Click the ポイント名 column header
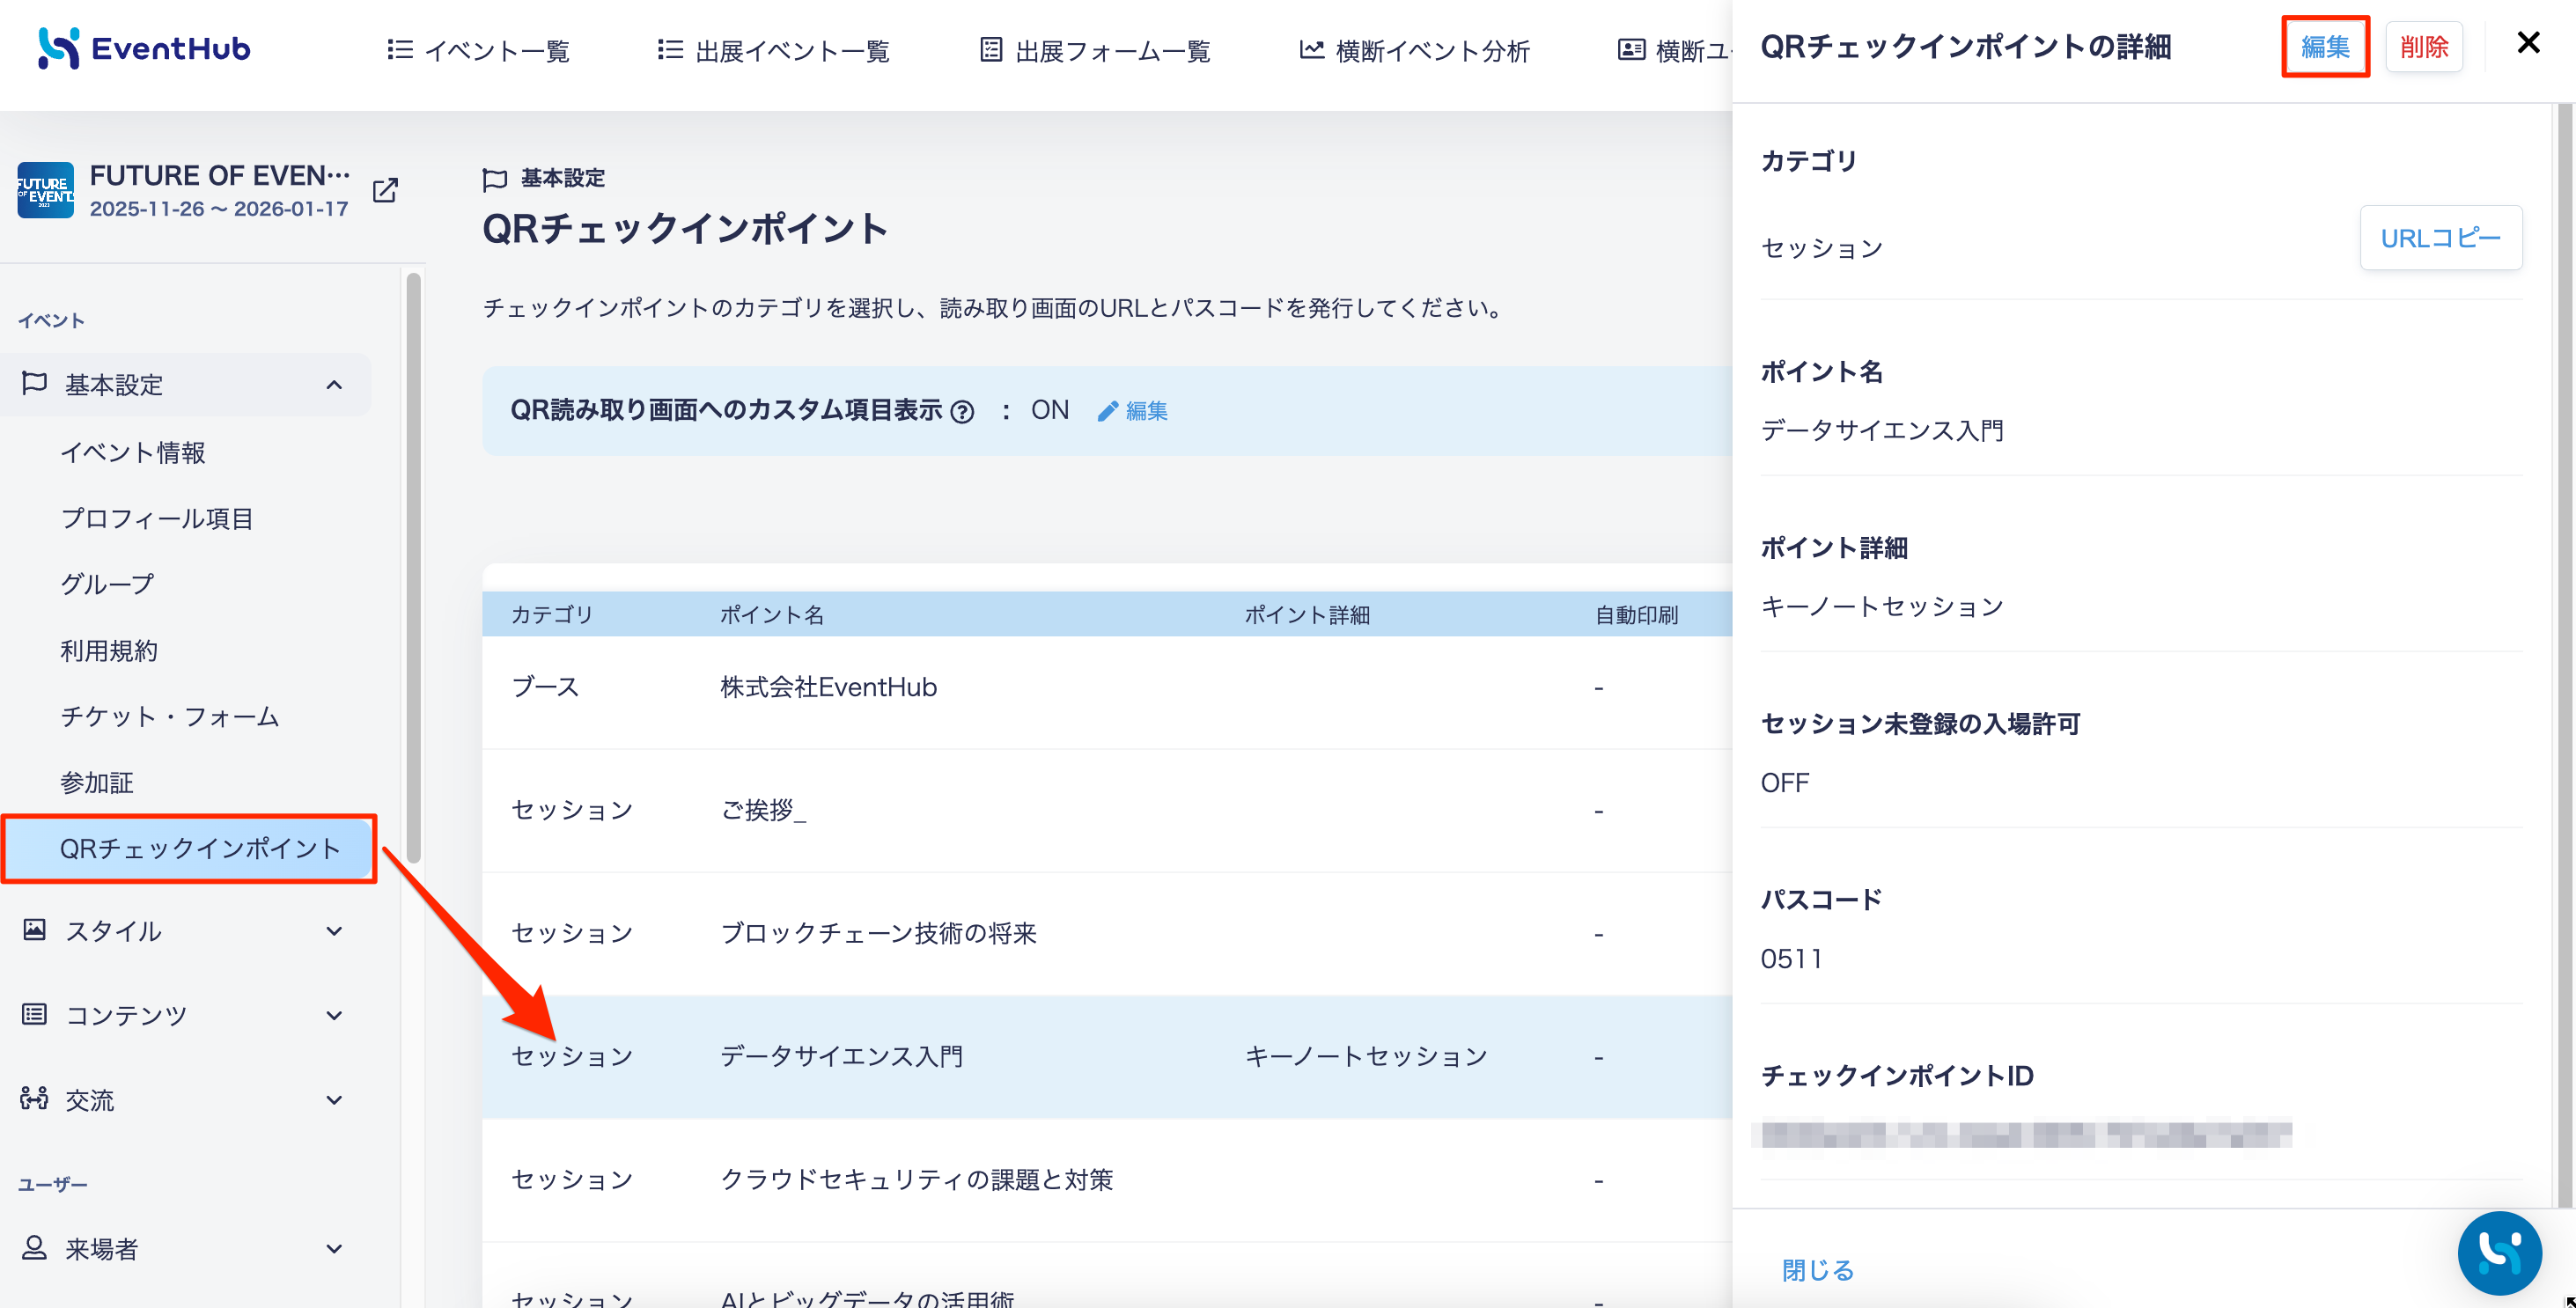The width and height of the screenshot is (2576, 1308). pos(772,615)
